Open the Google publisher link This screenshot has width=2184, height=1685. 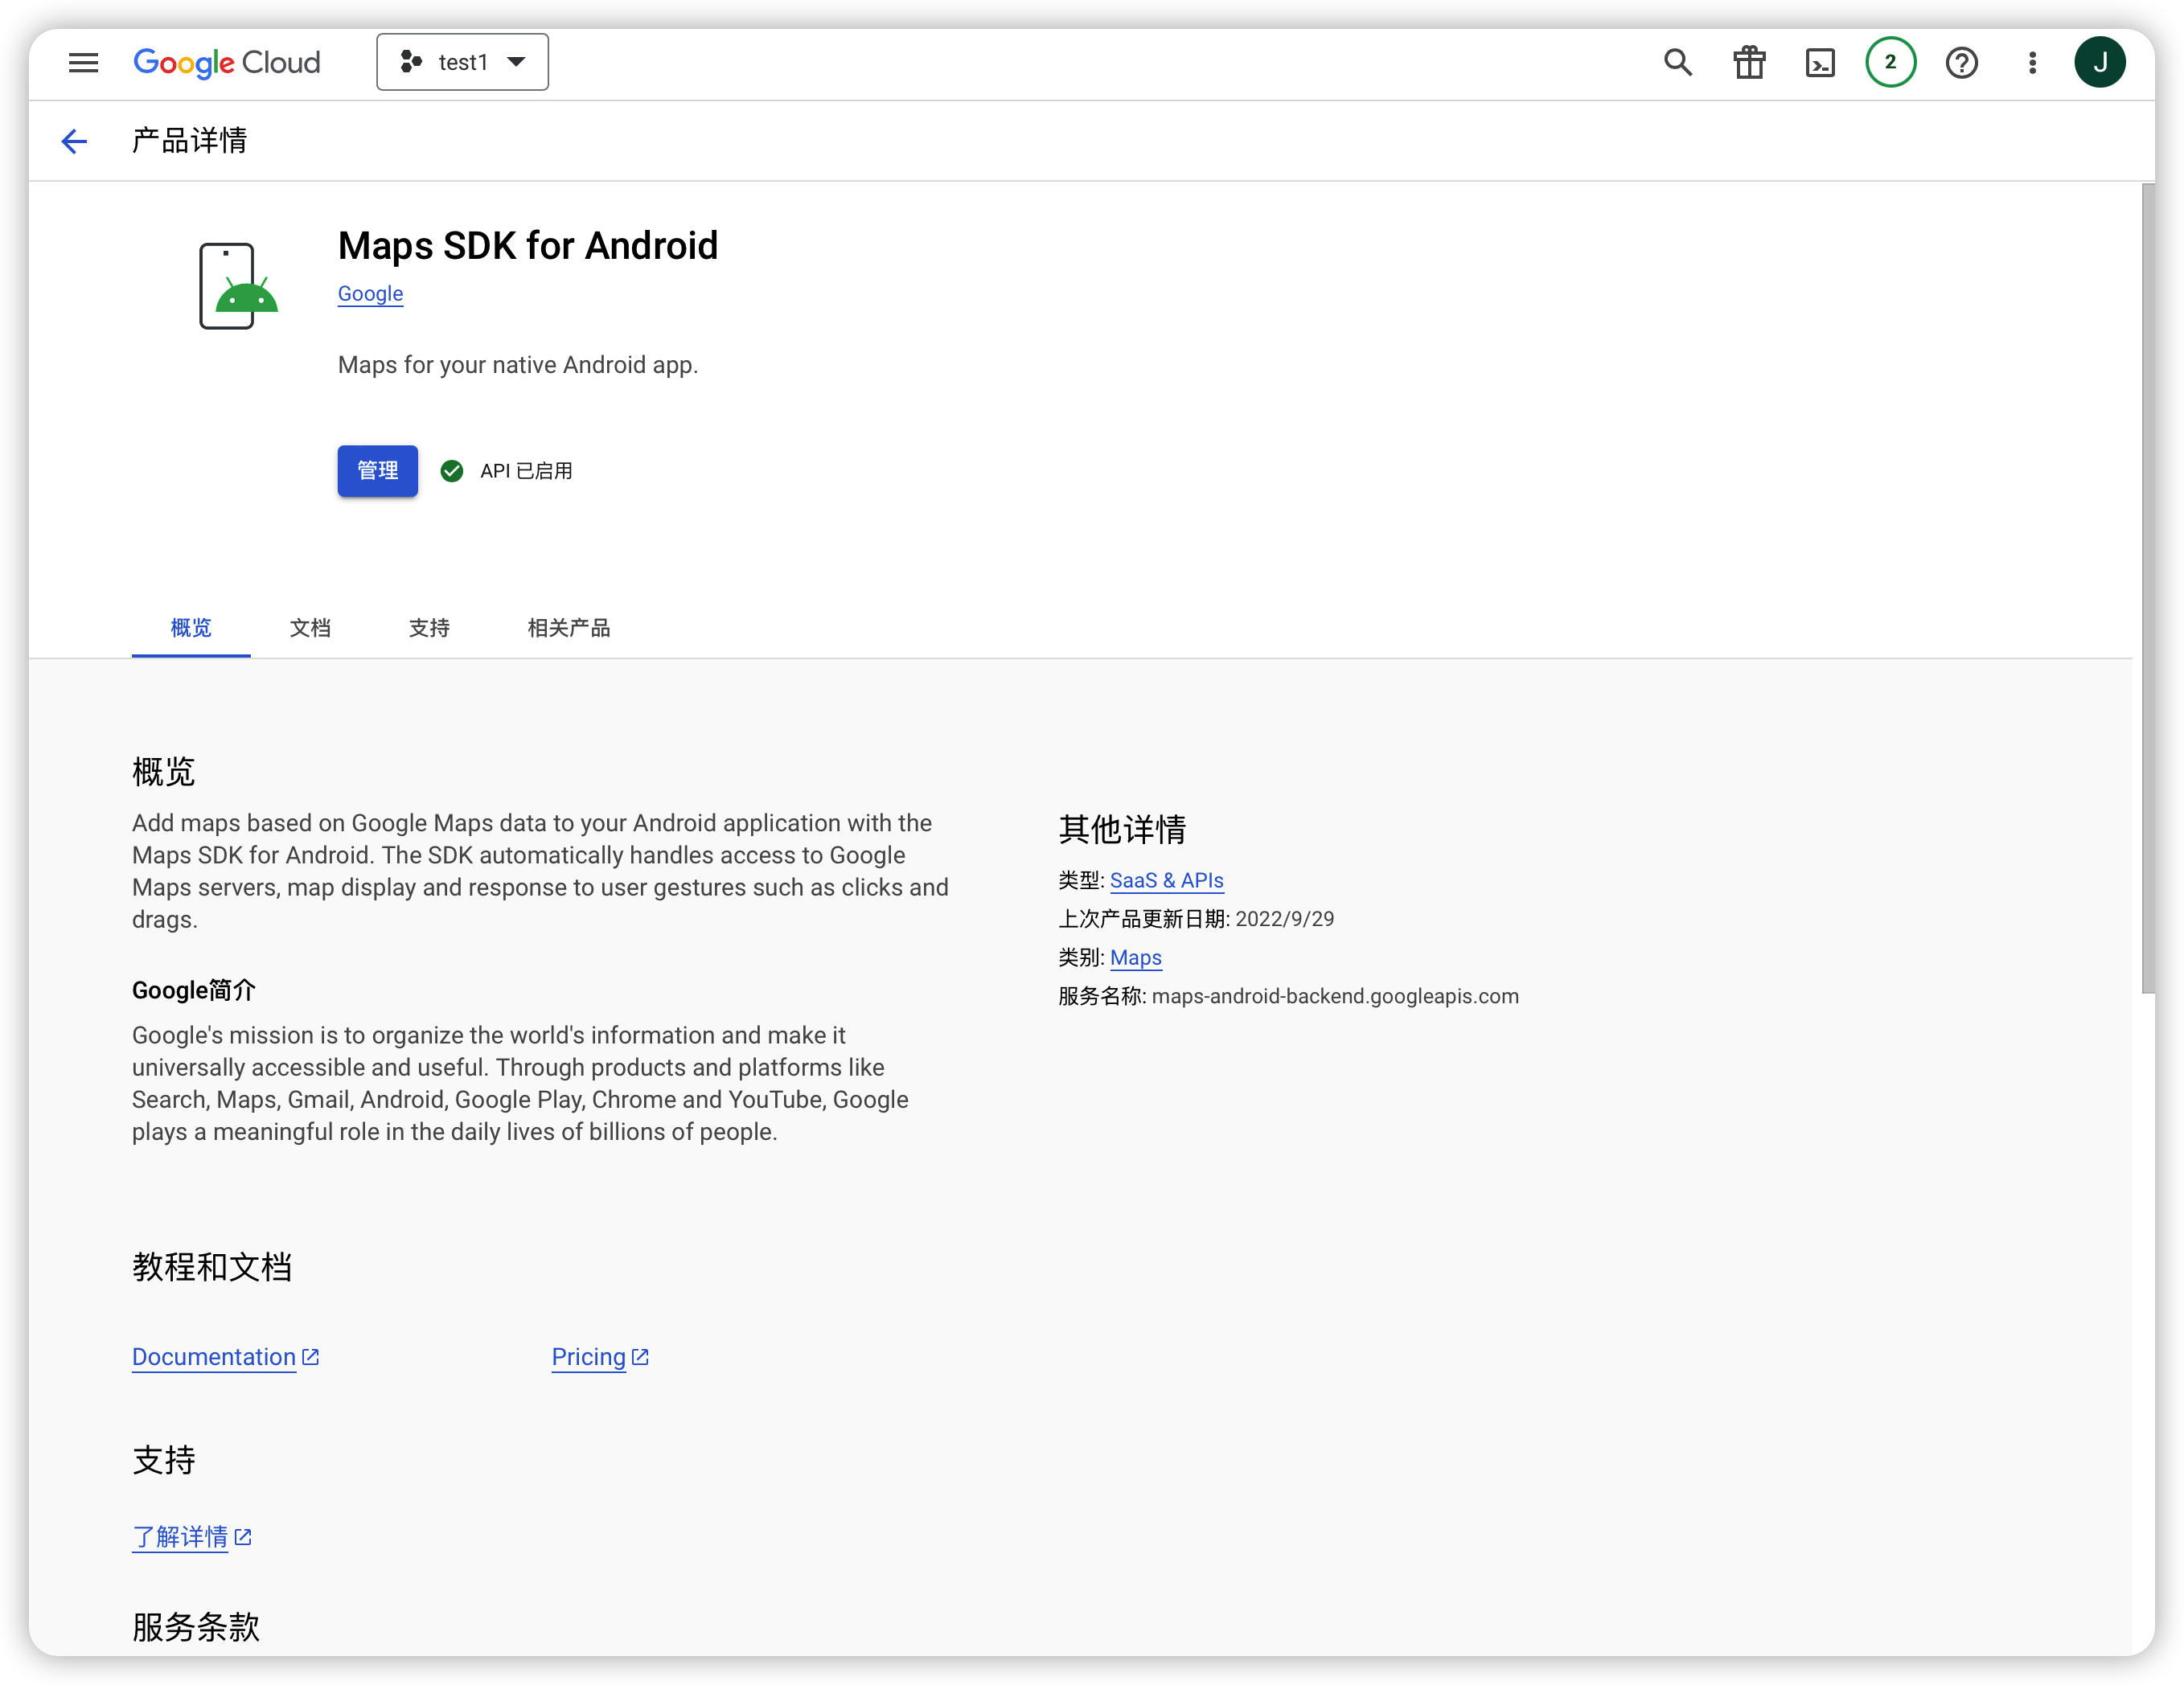click(x=370, y=294)
